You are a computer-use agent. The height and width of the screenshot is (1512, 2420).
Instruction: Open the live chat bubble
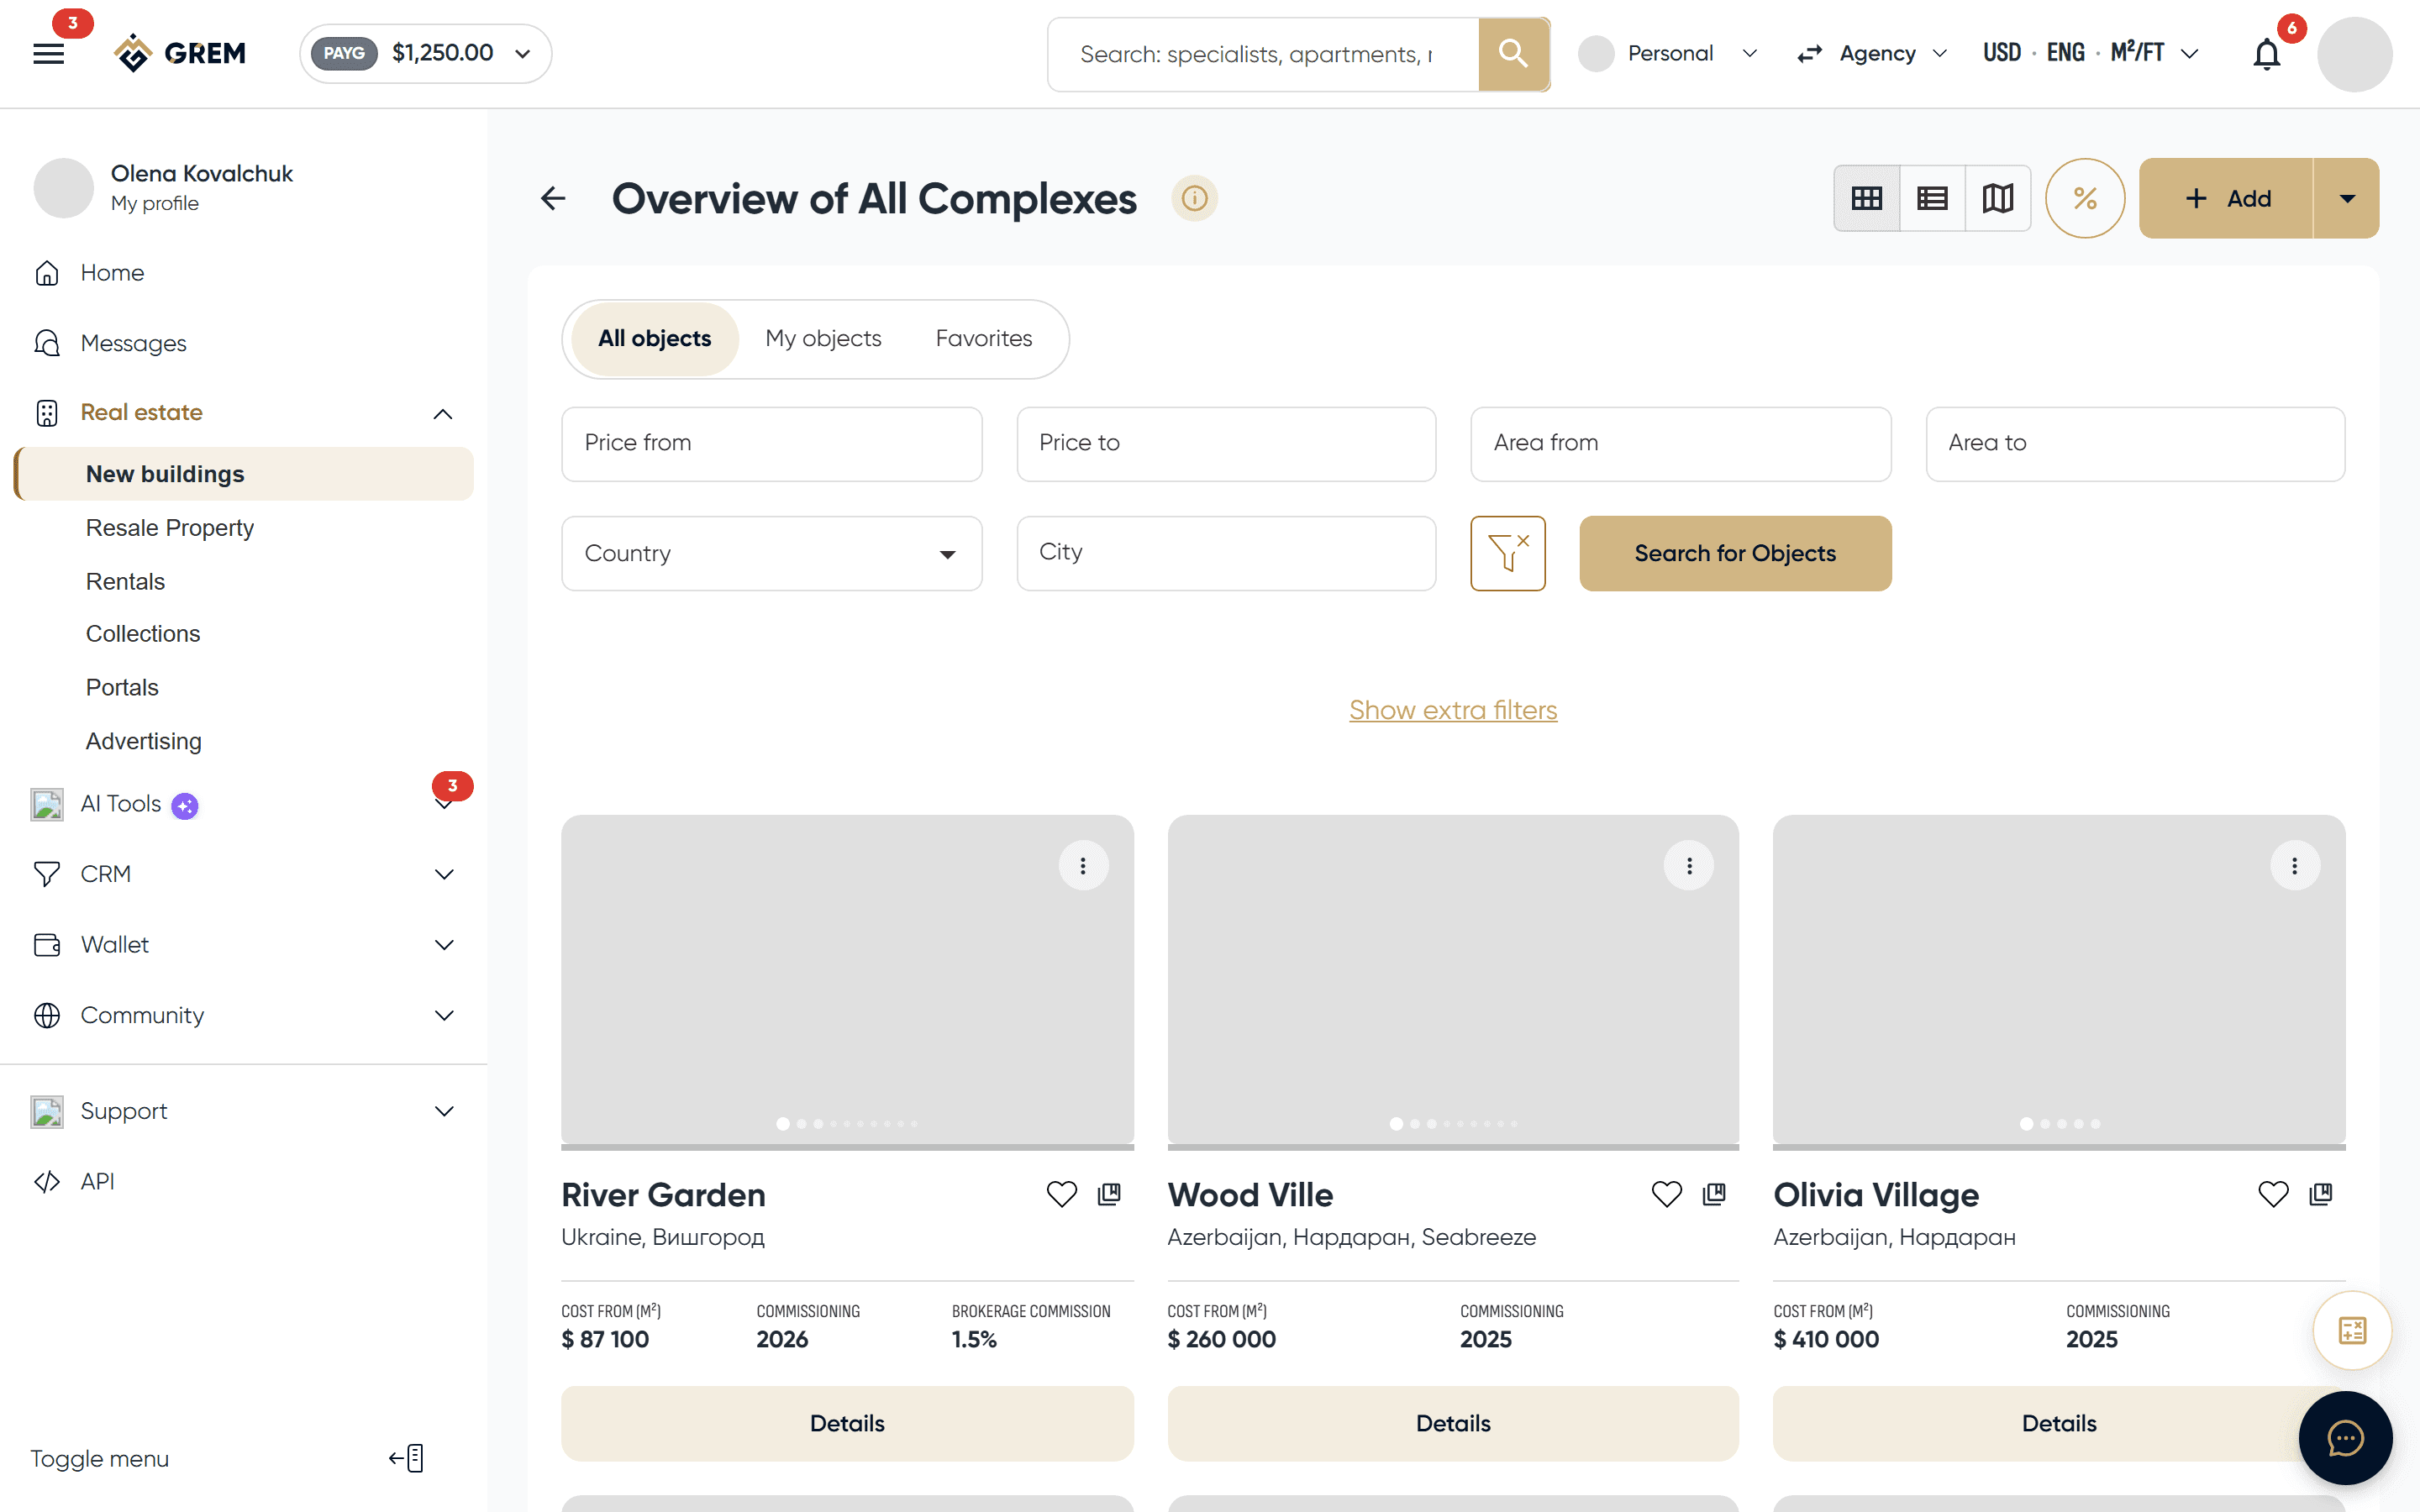pyautogui.click(x=2345, y=1438)
